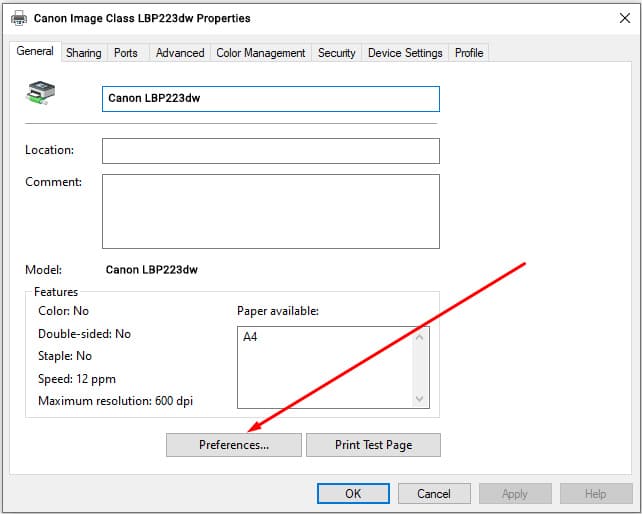Click the Model value Canon LBP223dw
Image resolution: width=642 pixels, height=514 pixels.
[151, 269]
